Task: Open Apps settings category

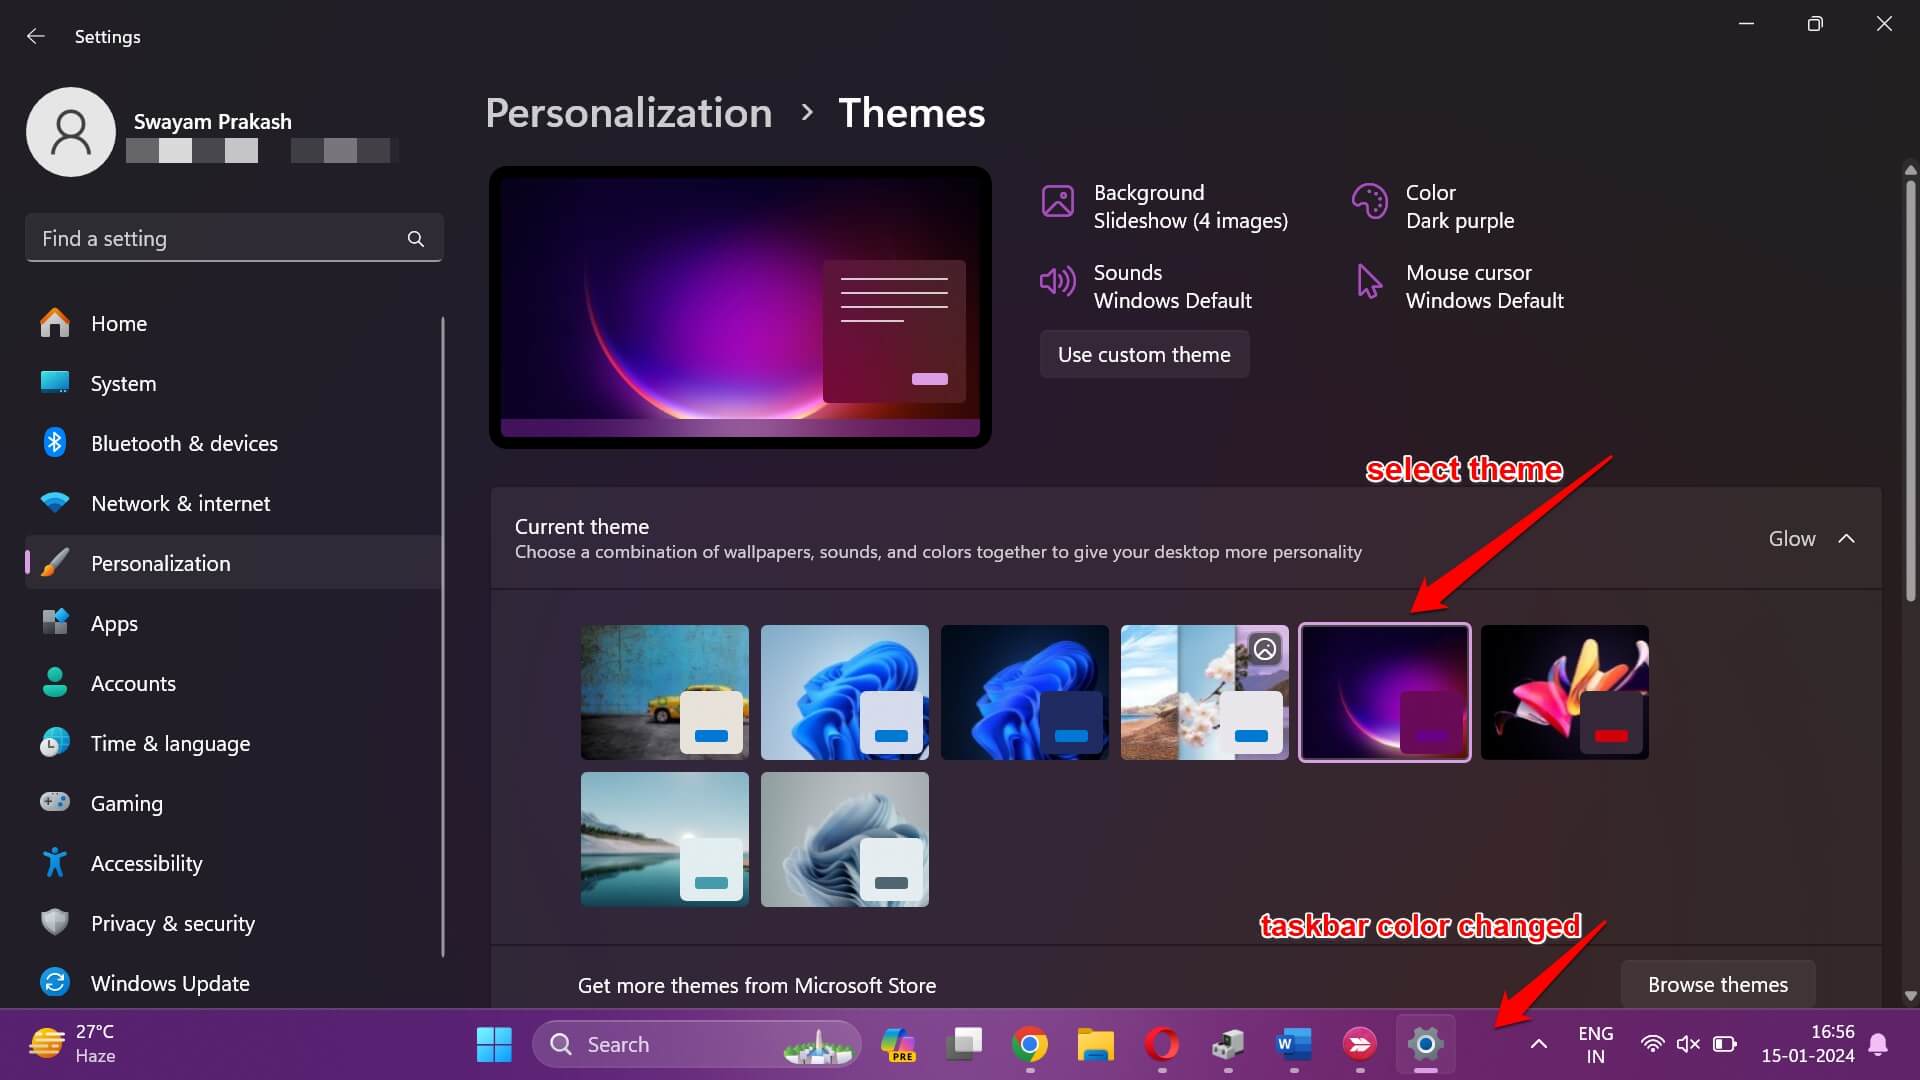Action: 234,624
